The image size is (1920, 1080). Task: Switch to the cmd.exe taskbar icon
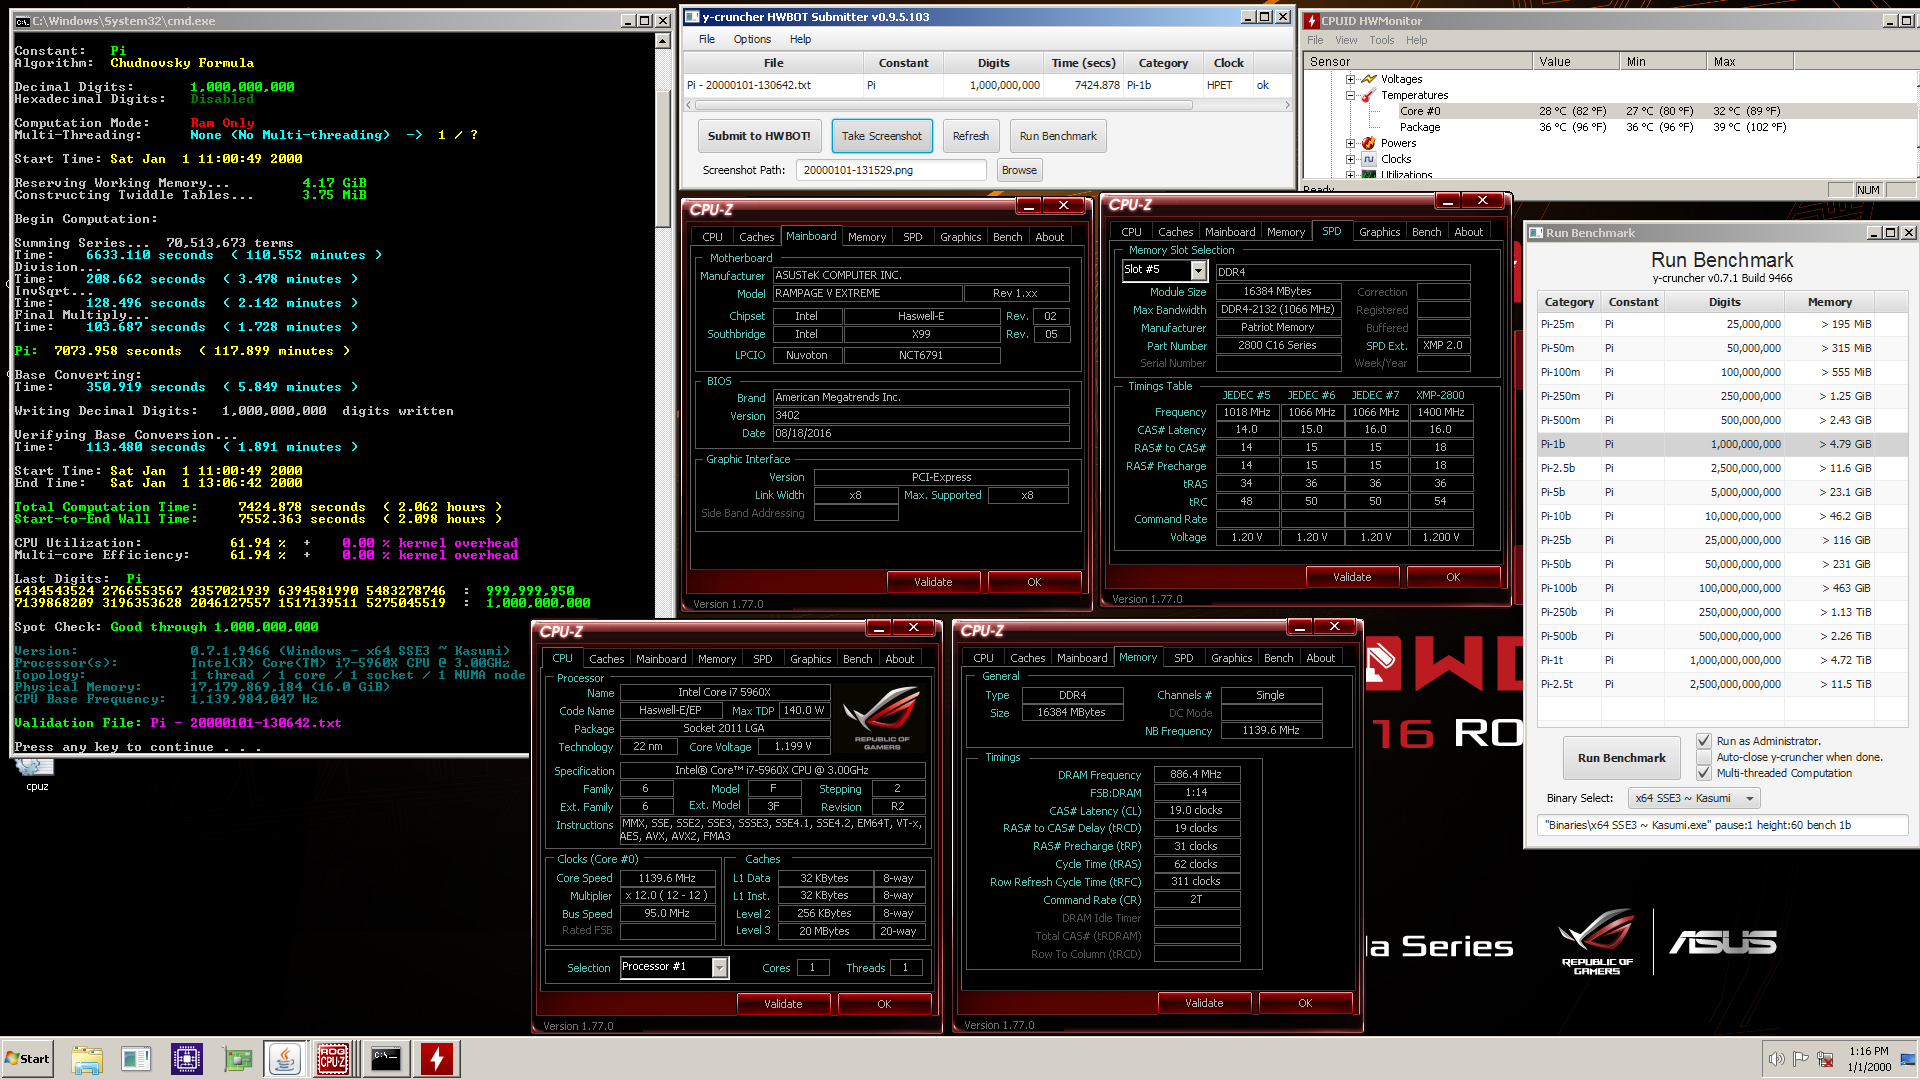[385, 1059]
